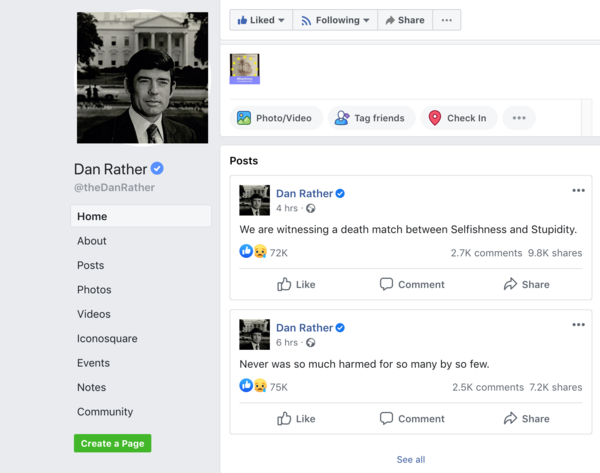Click the See all posts link
Viewport: 600px width, 473px height.
(411, 460)
